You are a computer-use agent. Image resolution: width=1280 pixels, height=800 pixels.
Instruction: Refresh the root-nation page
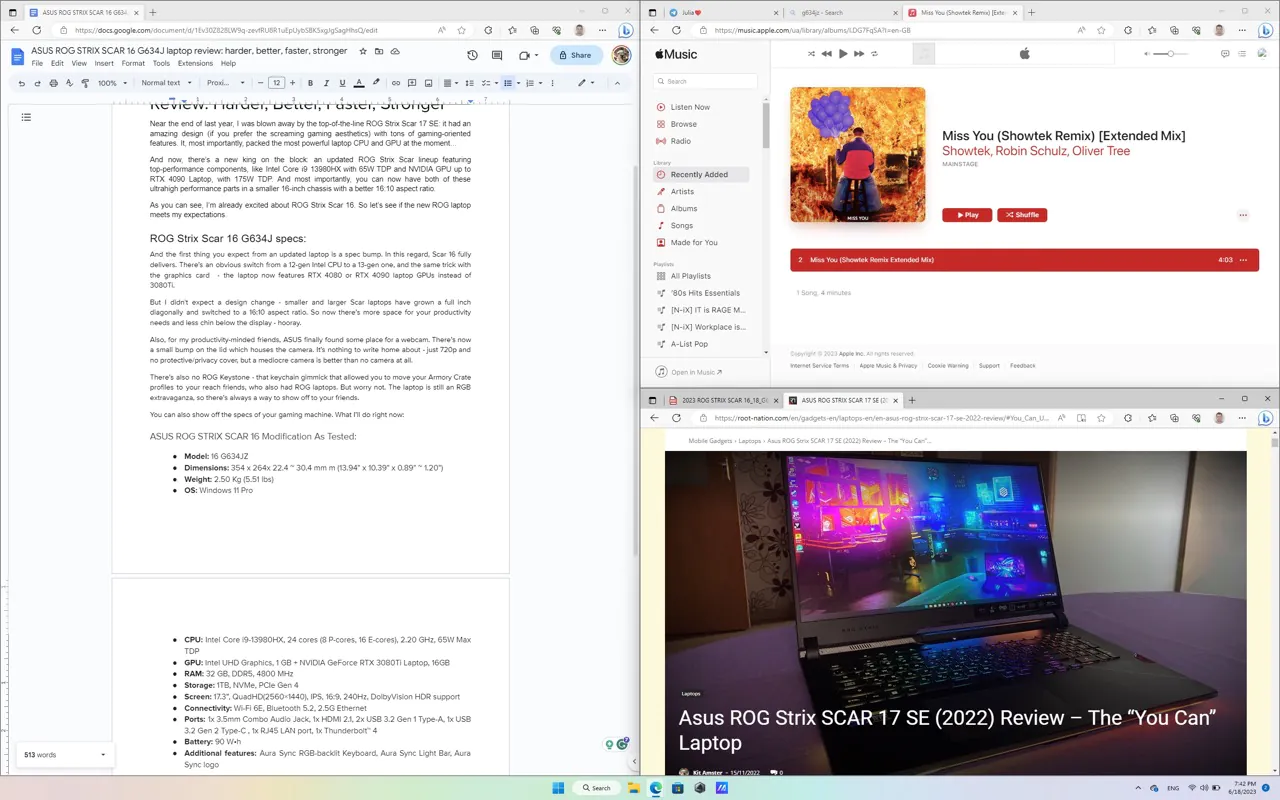676,418
